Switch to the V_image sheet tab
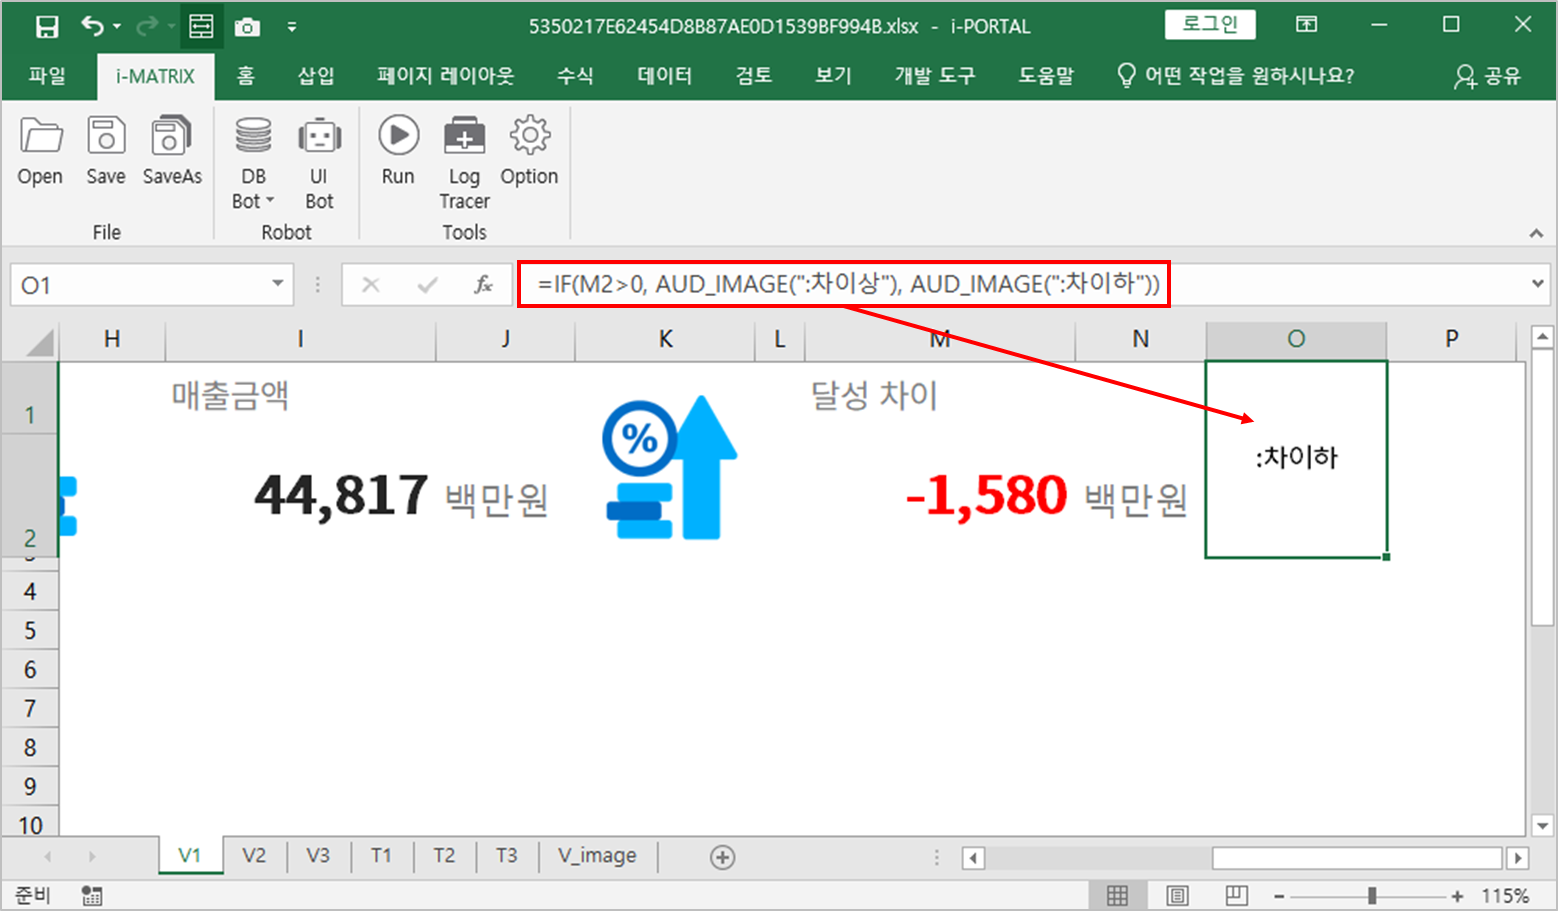Image resolution: width=1558 pixels, height=911 pixels. pos(597,856)
